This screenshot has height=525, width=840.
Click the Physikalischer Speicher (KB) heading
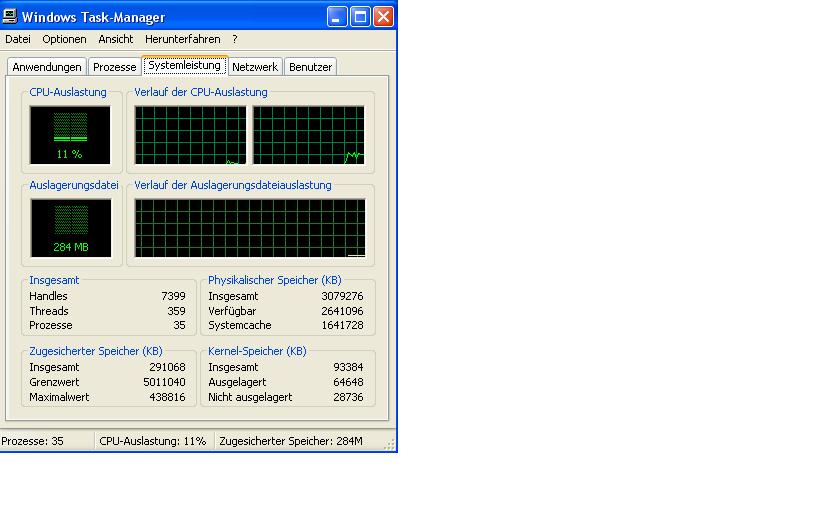[x=275, y=280]
